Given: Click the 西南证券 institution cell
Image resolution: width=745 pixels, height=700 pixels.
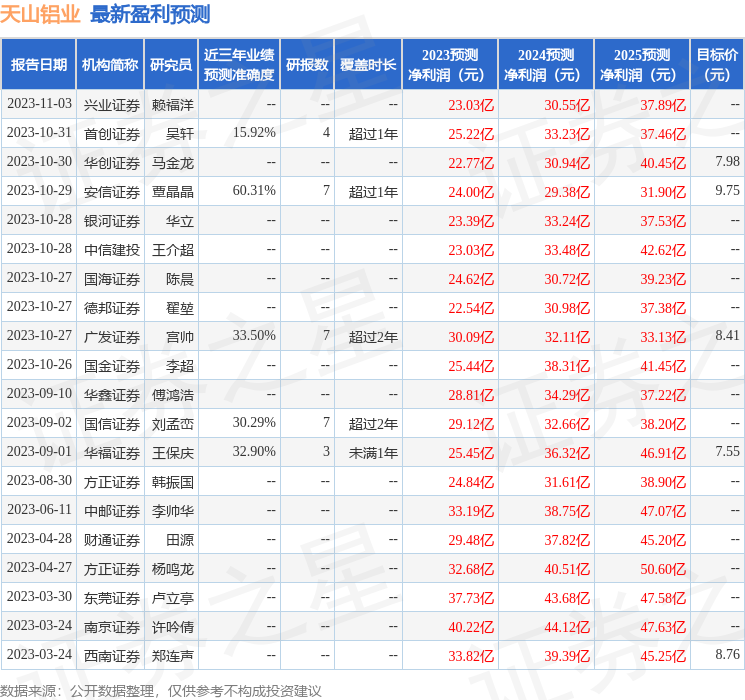Looking at the screenshot, I should pyautogui.click(x=112, y=656).
